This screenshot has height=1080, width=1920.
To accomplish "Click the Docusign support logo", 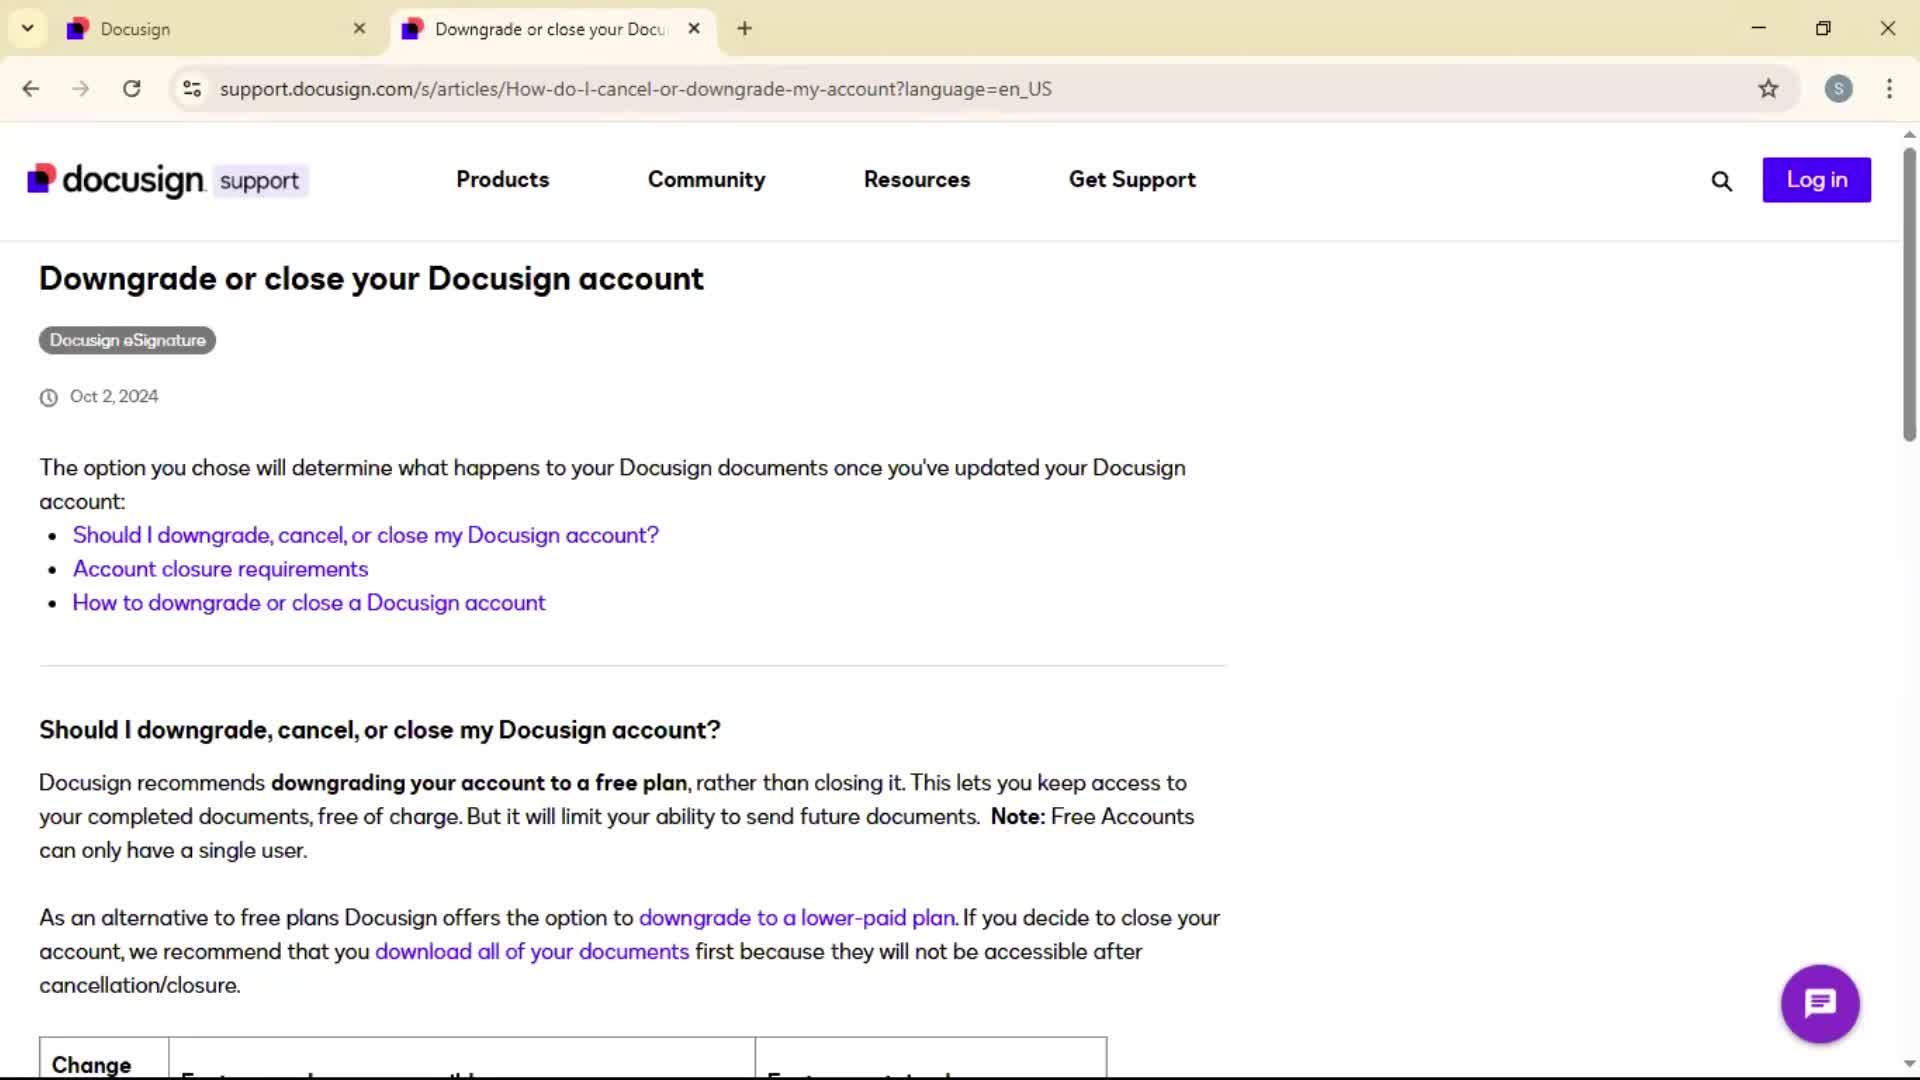I will point(168,180).
